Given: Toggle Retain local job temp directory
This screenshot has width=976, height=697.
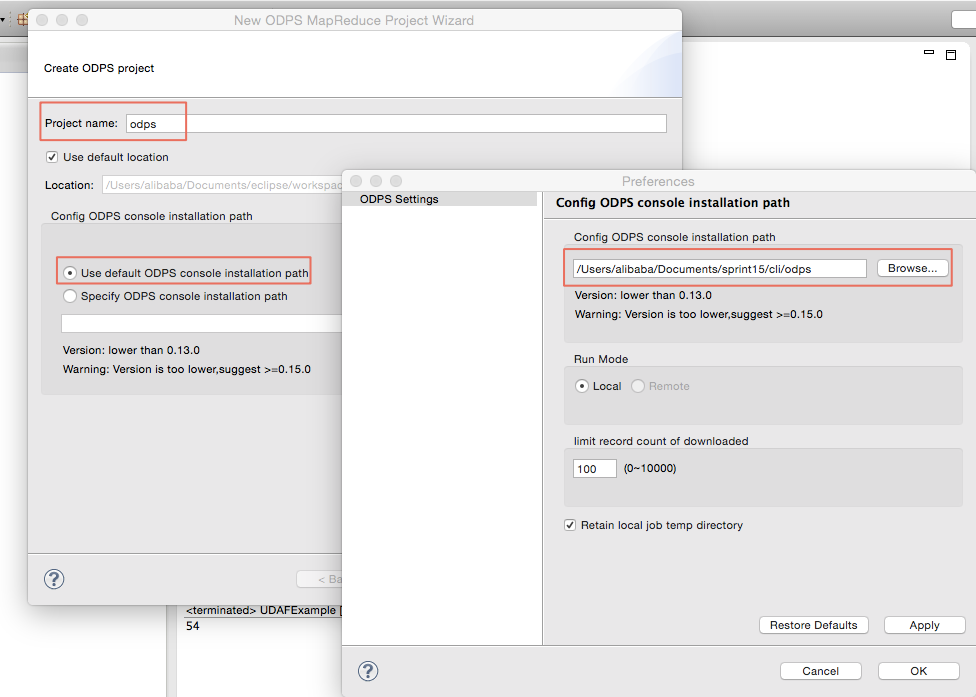Looking at the screenshot, I should (x=570, y=525).
